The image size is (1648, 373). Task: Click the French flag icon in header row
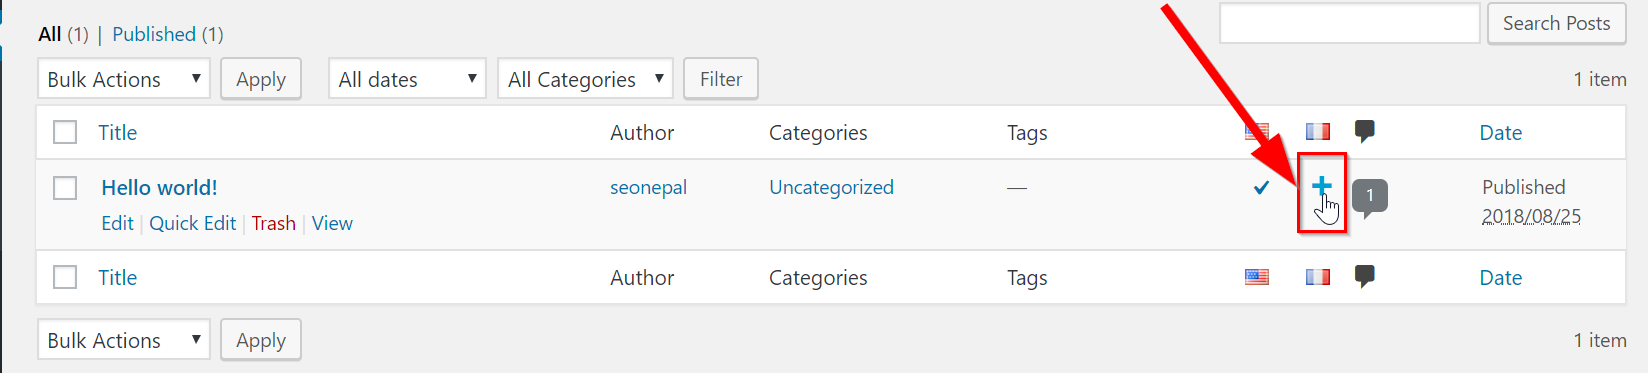(1318, 132)
